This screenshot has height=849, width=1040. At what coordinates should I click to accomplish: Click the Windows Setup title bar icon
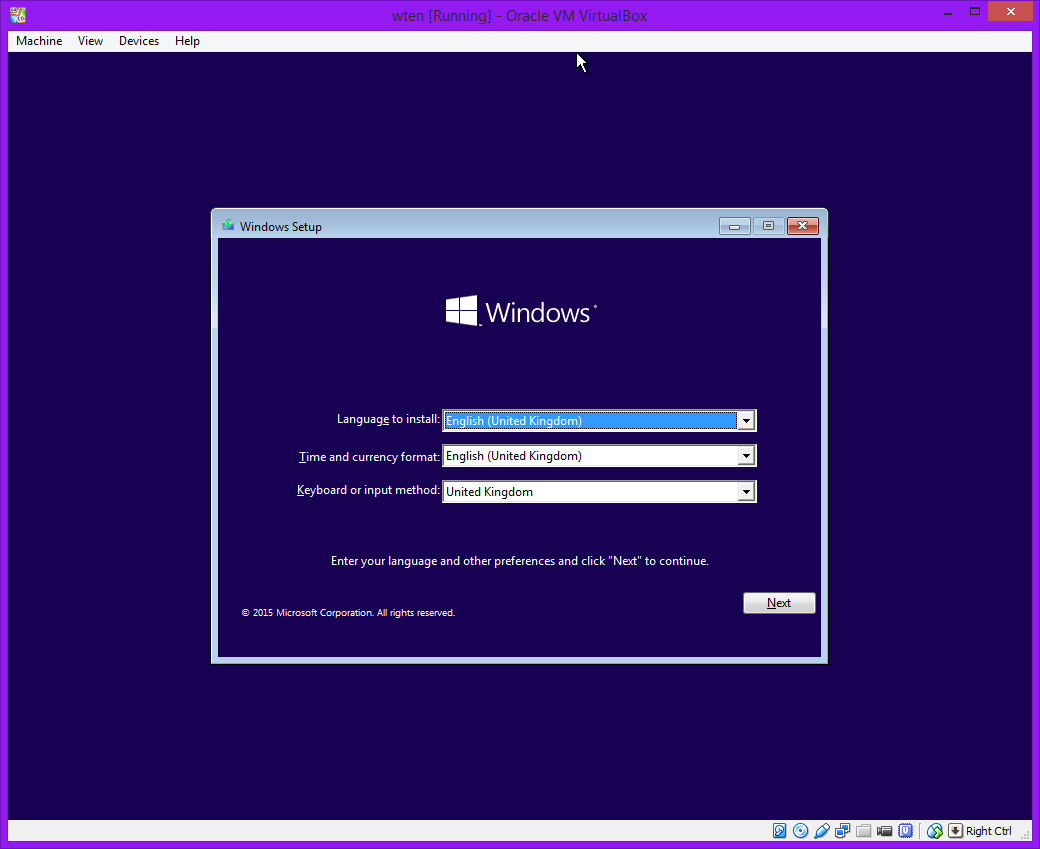(228, 226)
